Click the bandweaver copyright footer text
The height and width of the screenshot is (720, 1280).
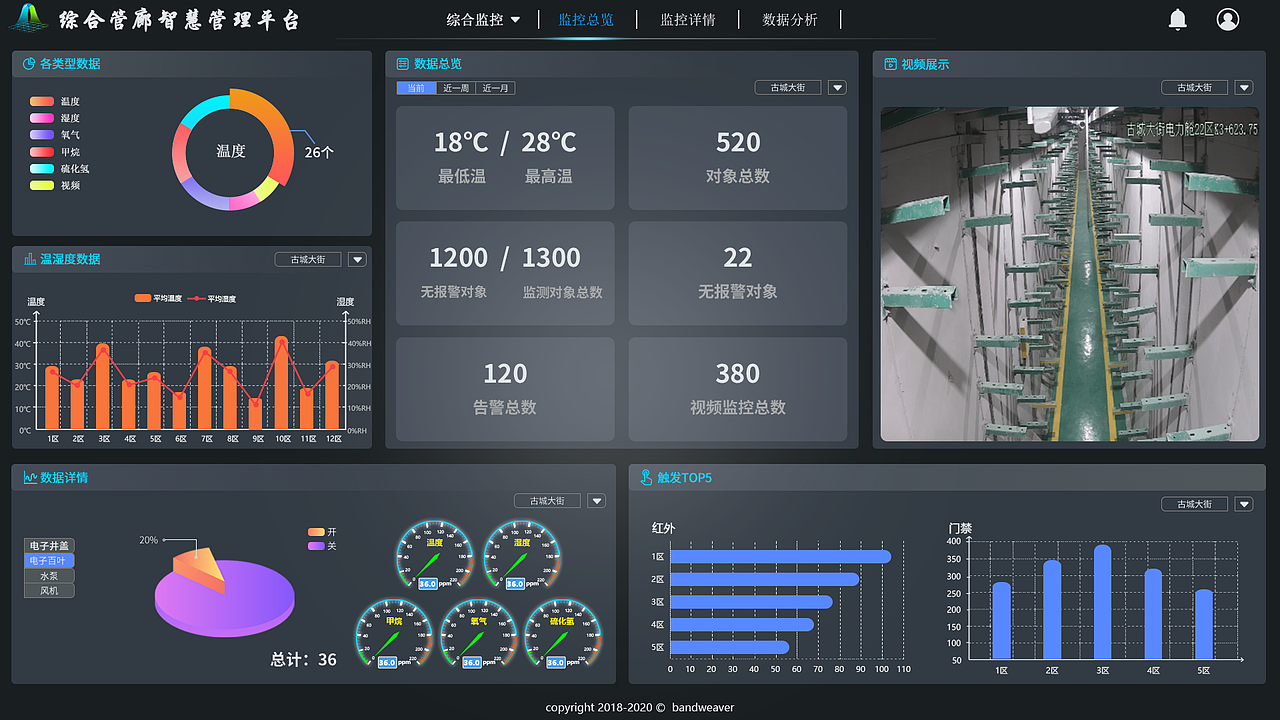640,707
